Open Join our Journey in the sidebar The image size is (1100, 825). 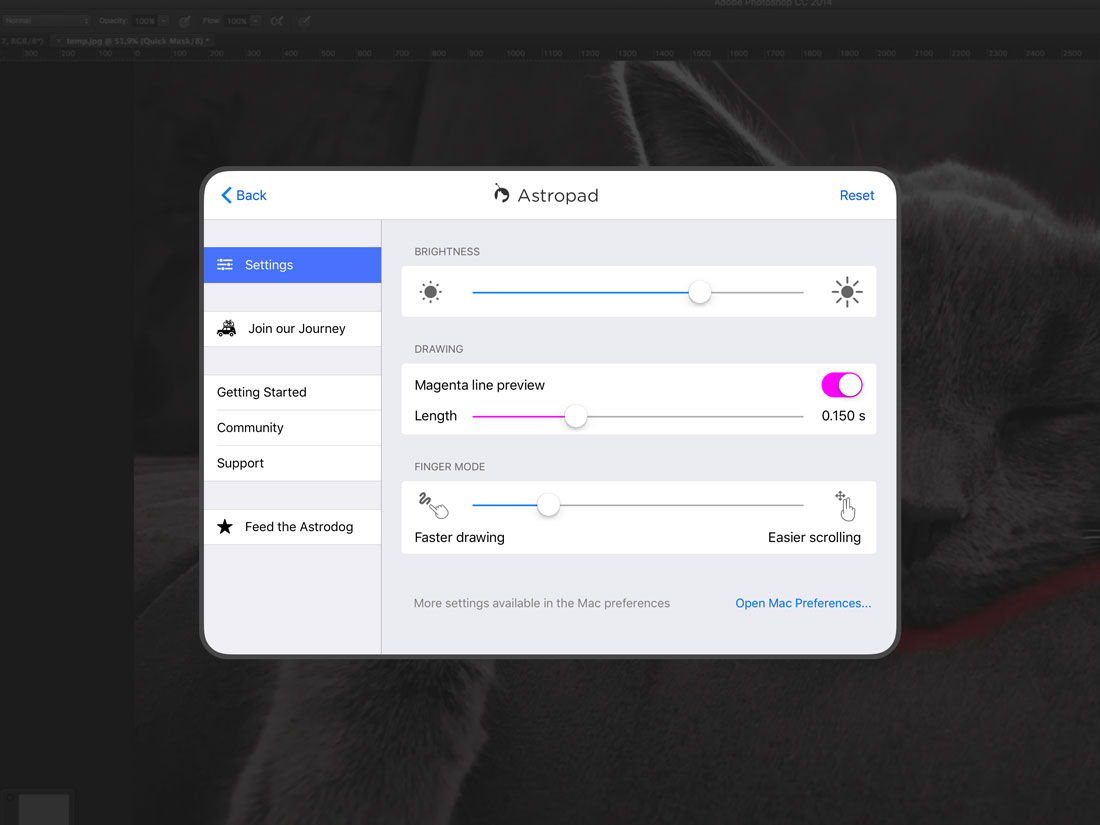[x=293, y=328]
